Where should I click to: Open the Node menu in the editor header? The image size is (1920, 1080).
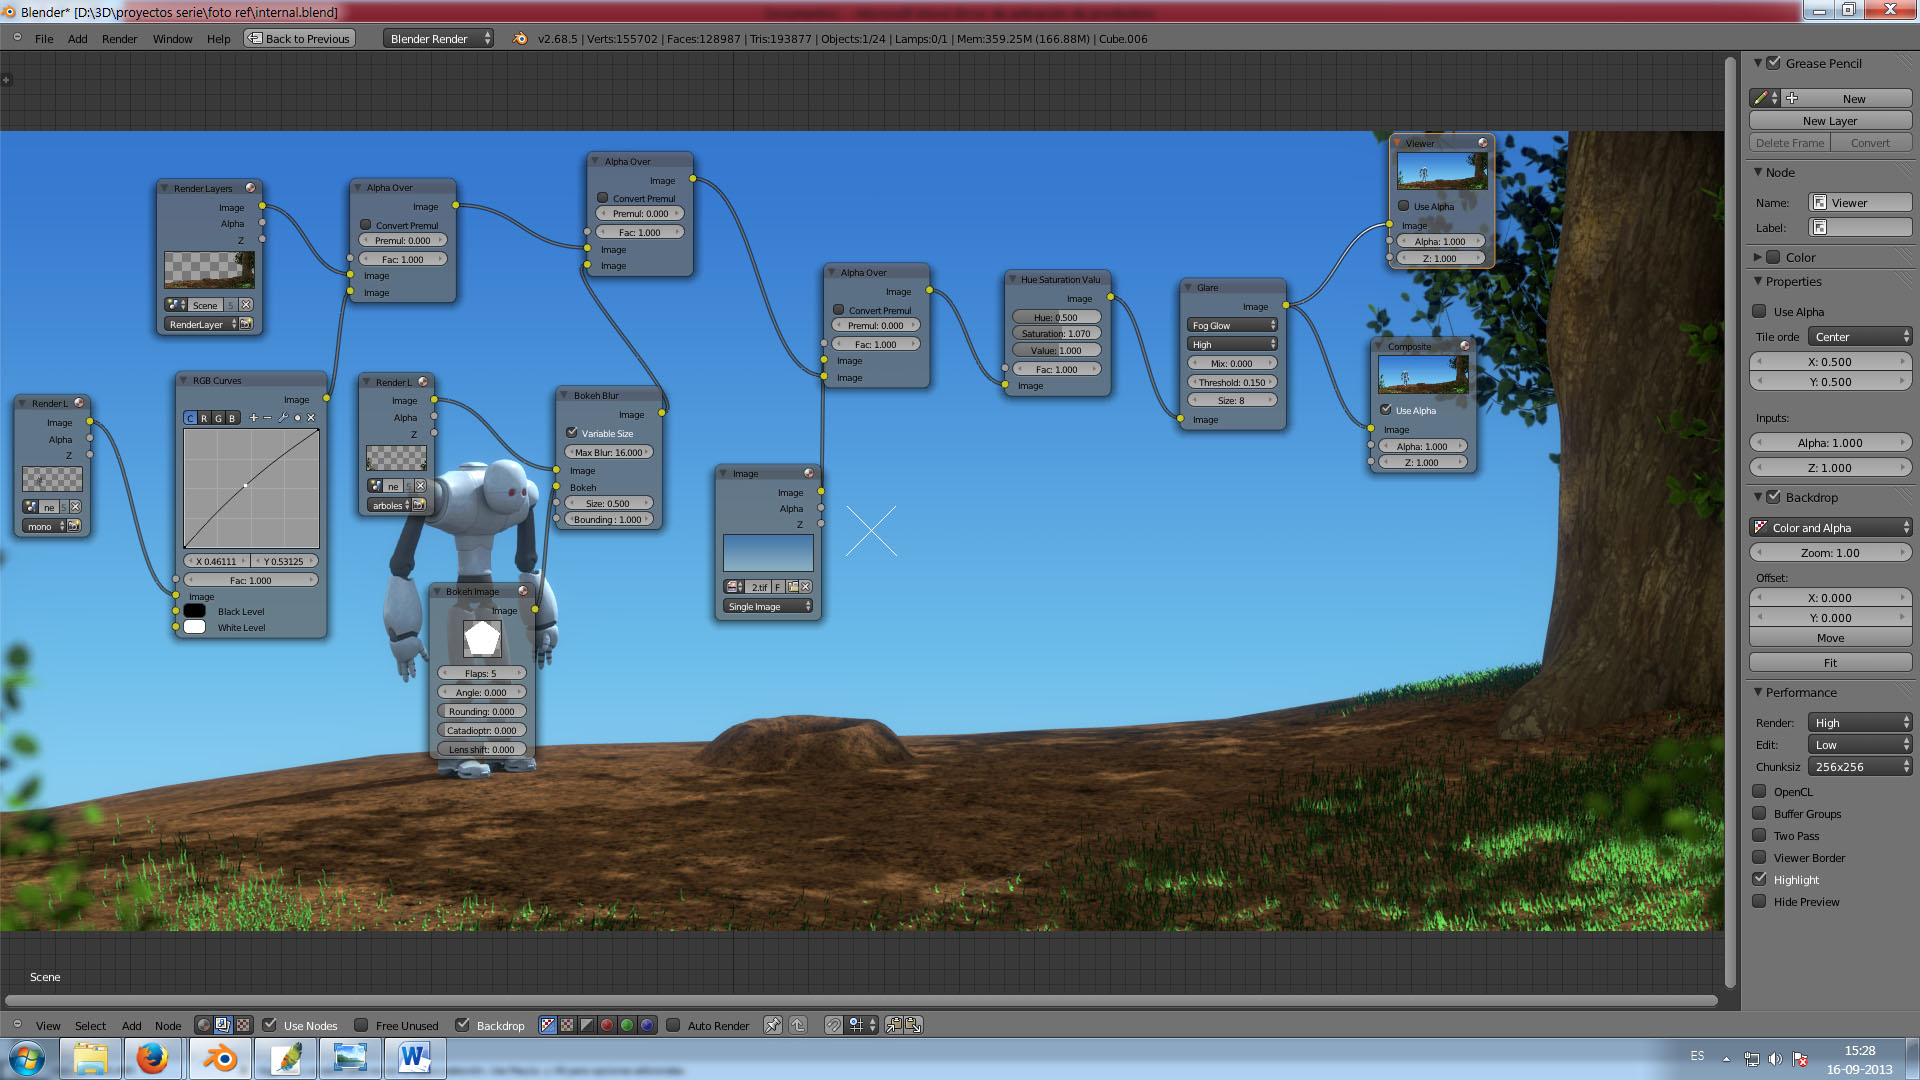click(x=168, y=1026)
